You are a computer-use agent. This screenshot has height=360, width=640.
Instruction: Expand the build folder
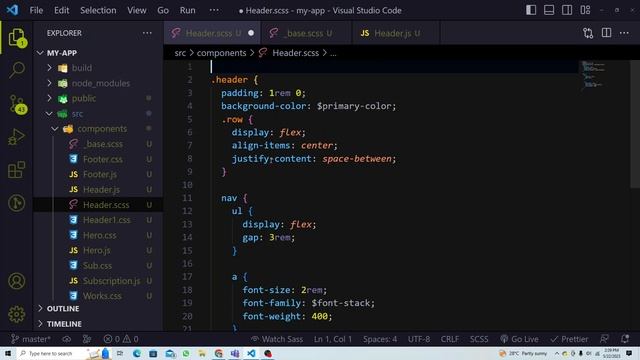(x=98, y=68)
